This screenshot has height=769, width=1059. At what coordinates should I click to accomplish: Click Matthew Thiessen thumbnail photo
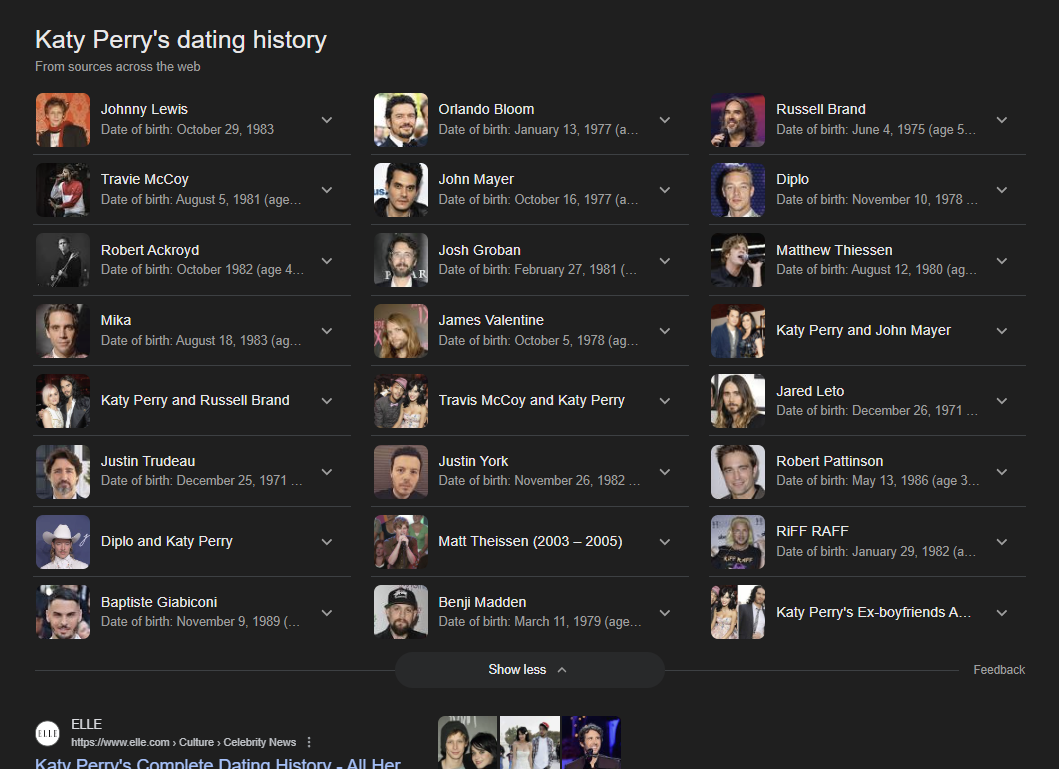(738, 261)
